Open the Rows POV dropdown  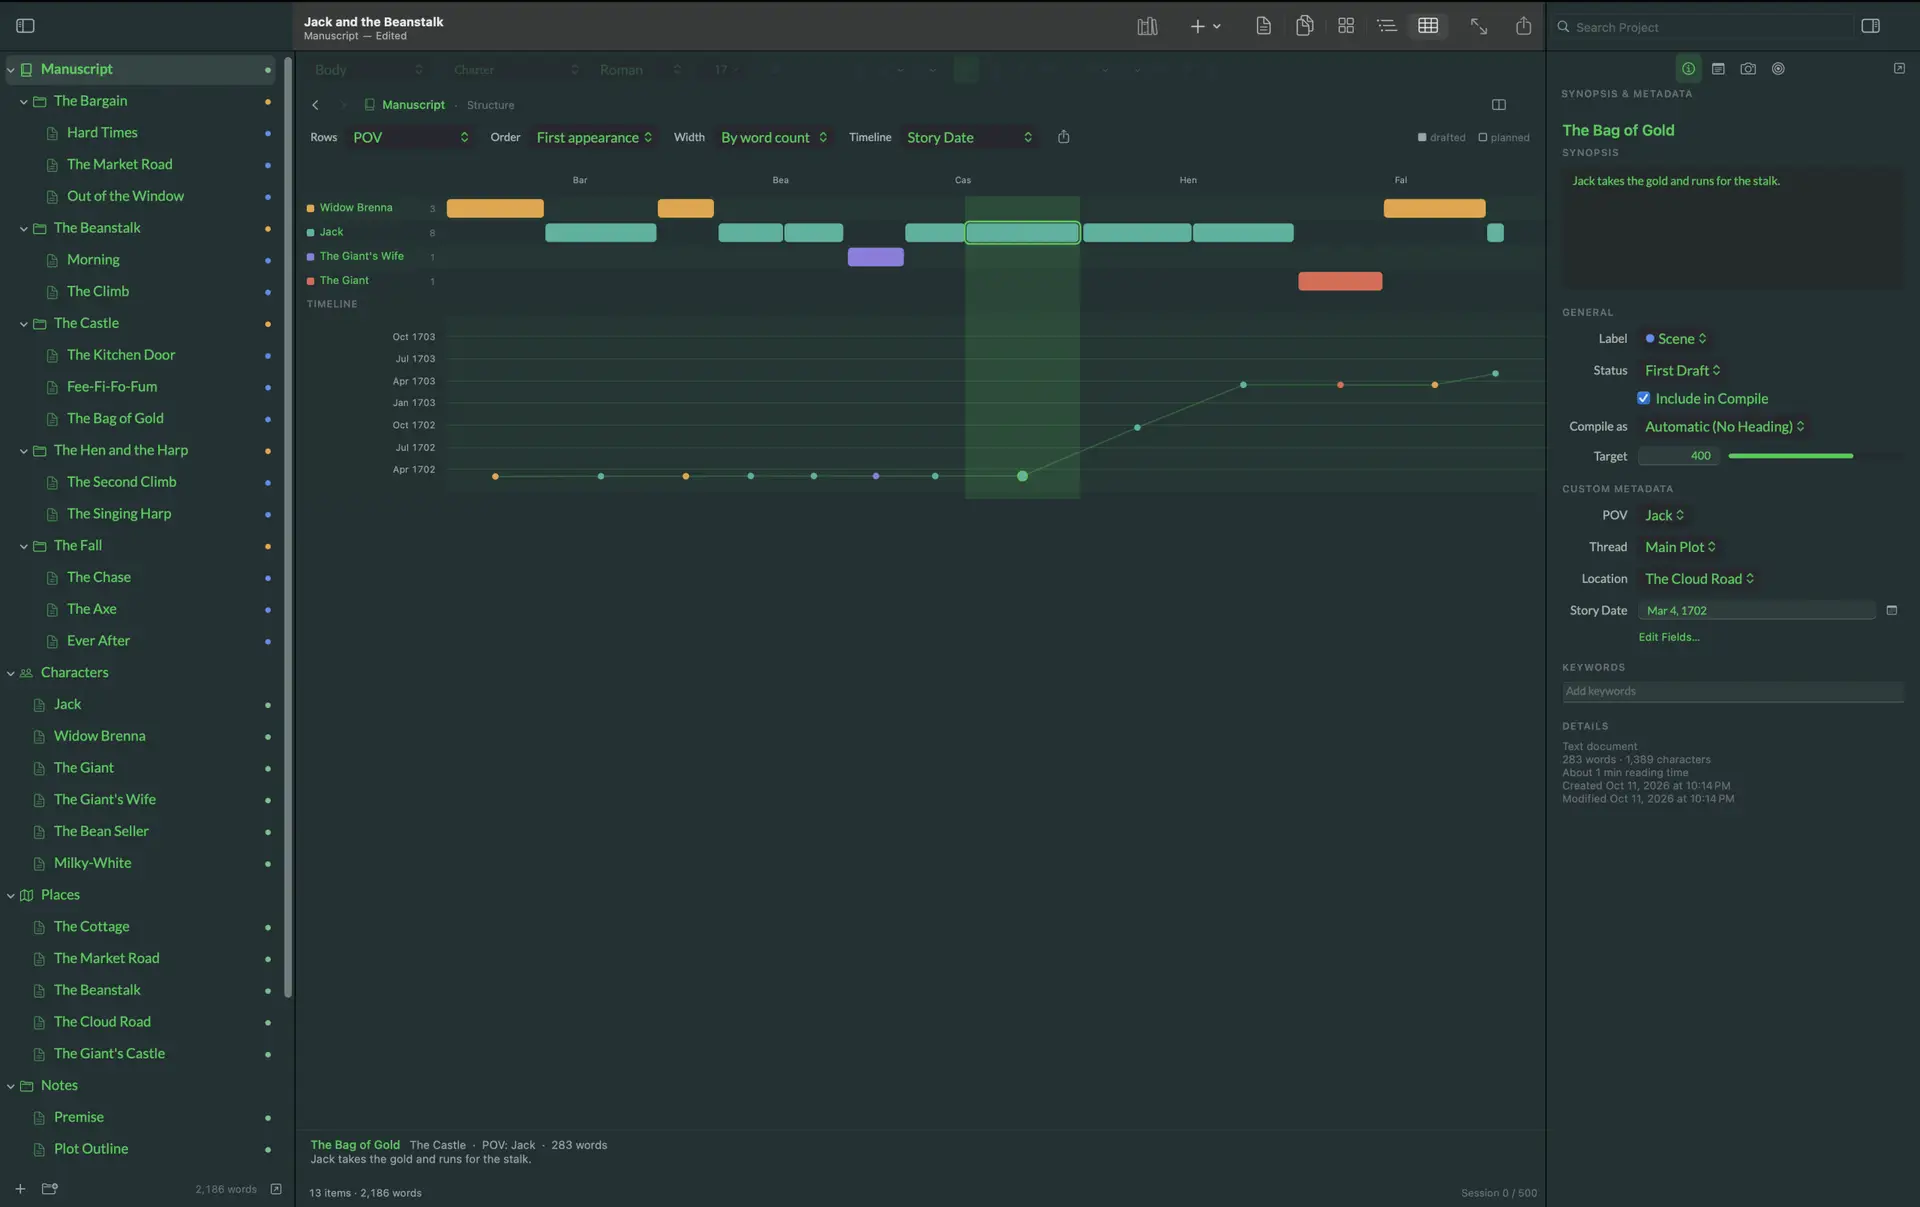[x=411, y=137]
